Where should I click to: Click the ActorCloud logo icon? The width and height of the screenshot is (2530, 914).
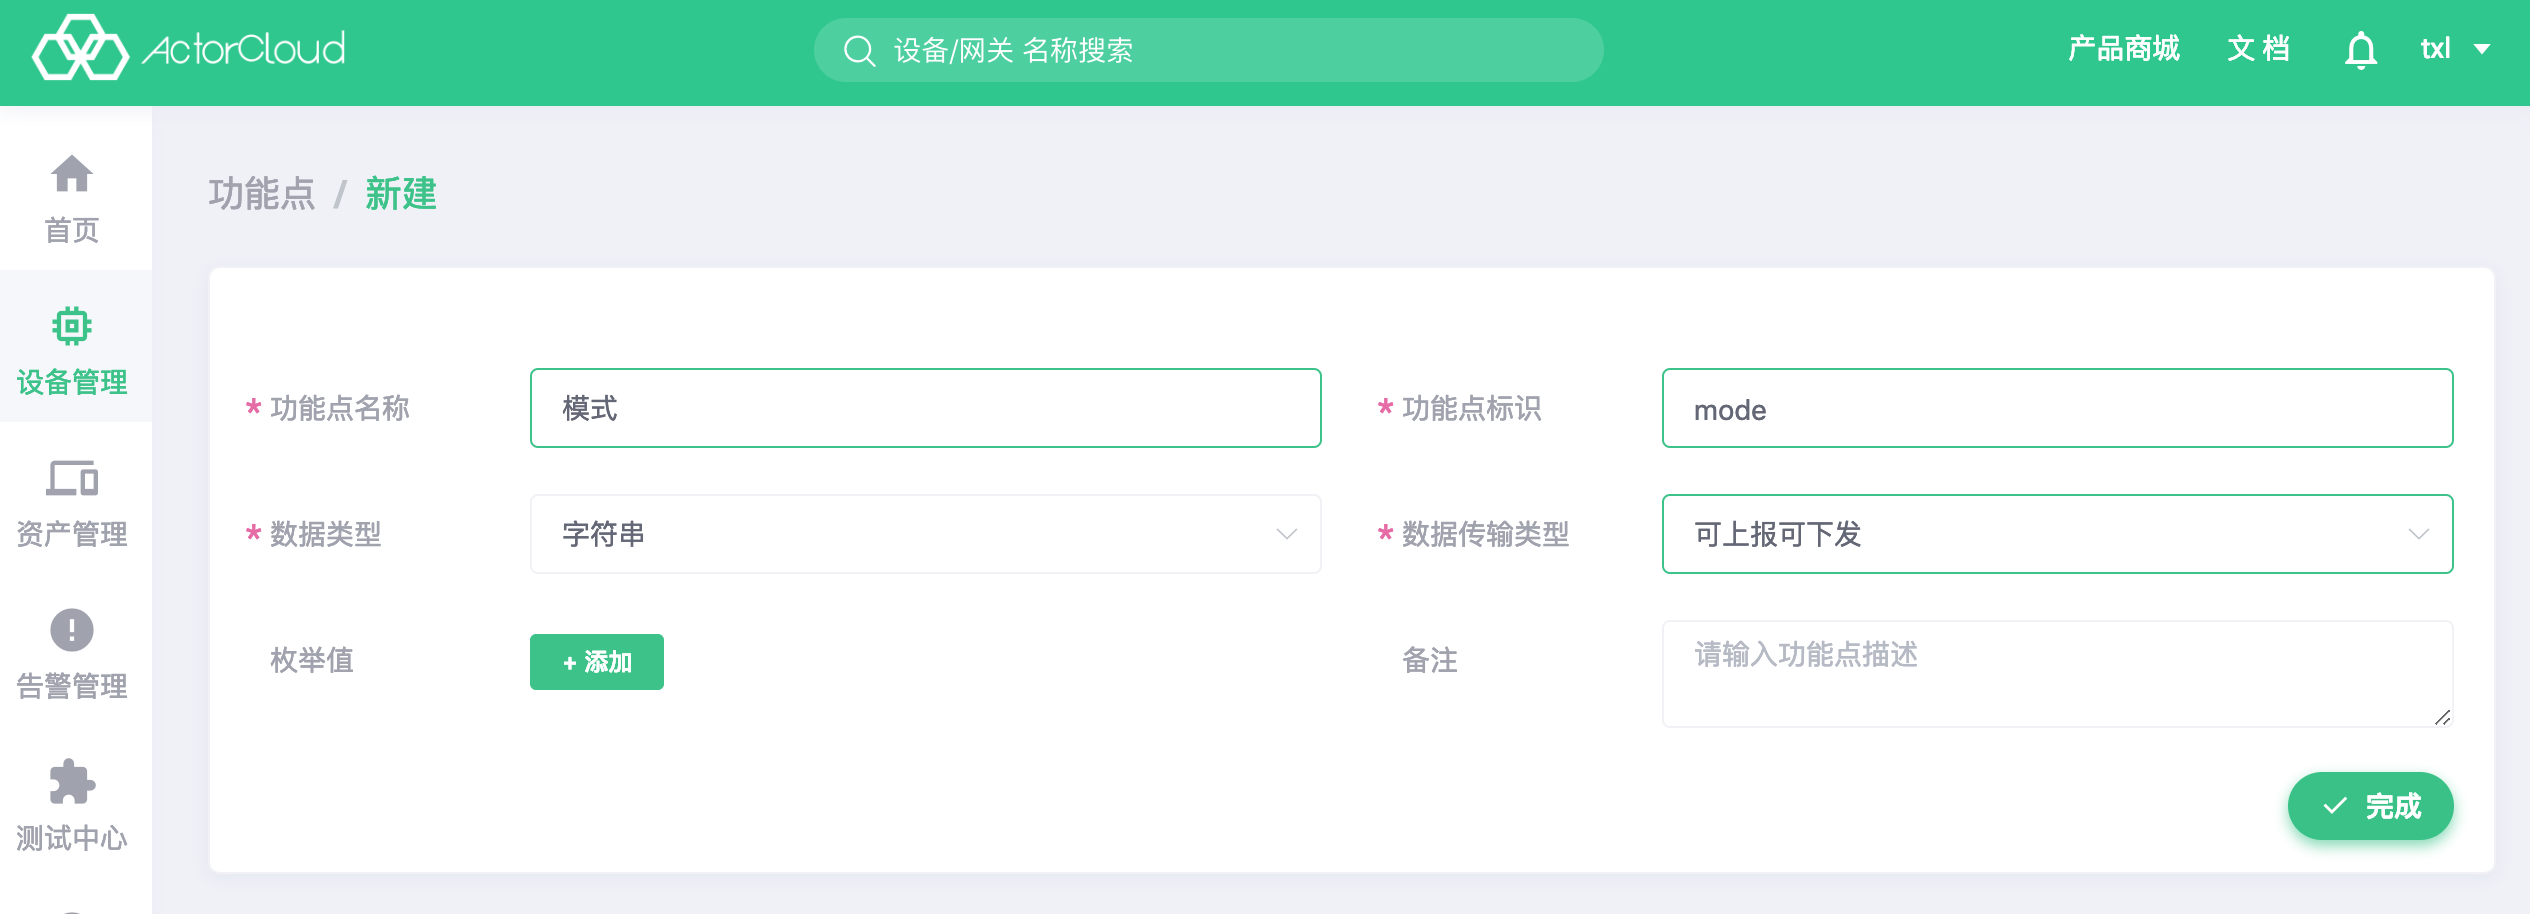[x=80, y=48]
